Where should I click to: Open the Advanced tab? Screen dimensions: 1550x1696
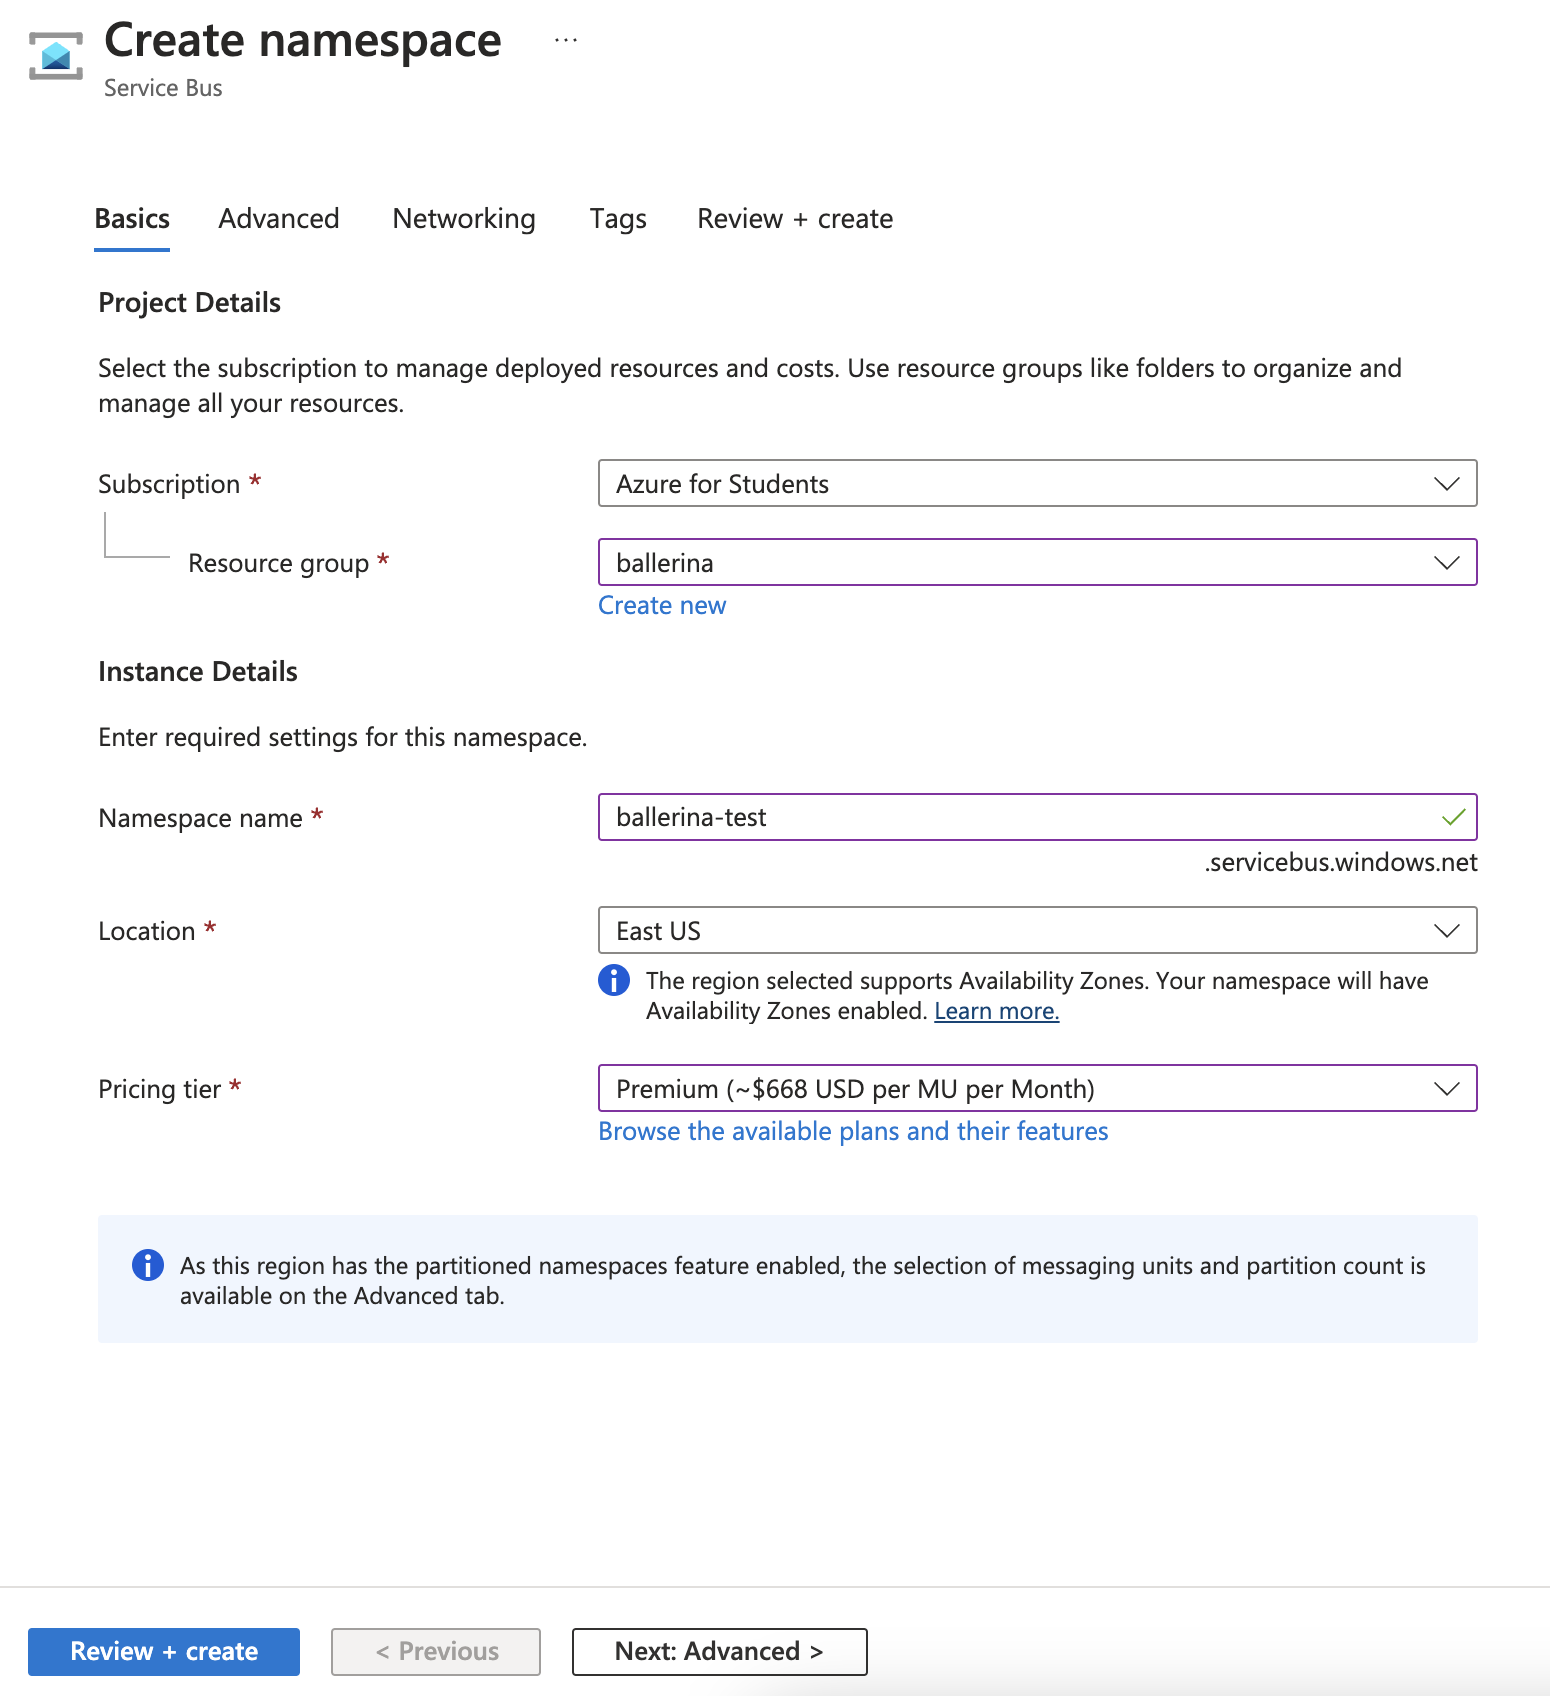click(x=279, y=218)
